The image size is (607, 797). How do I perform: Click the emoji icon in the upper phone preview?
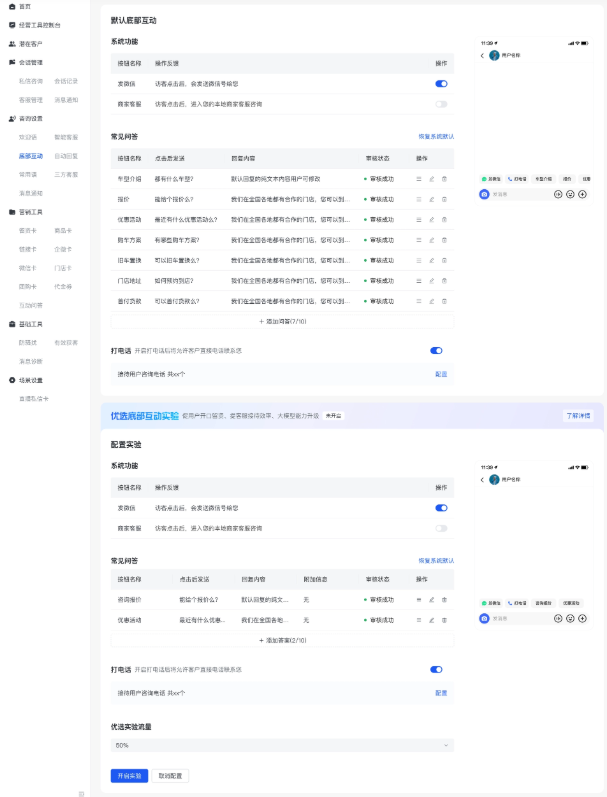click(570, 194)
